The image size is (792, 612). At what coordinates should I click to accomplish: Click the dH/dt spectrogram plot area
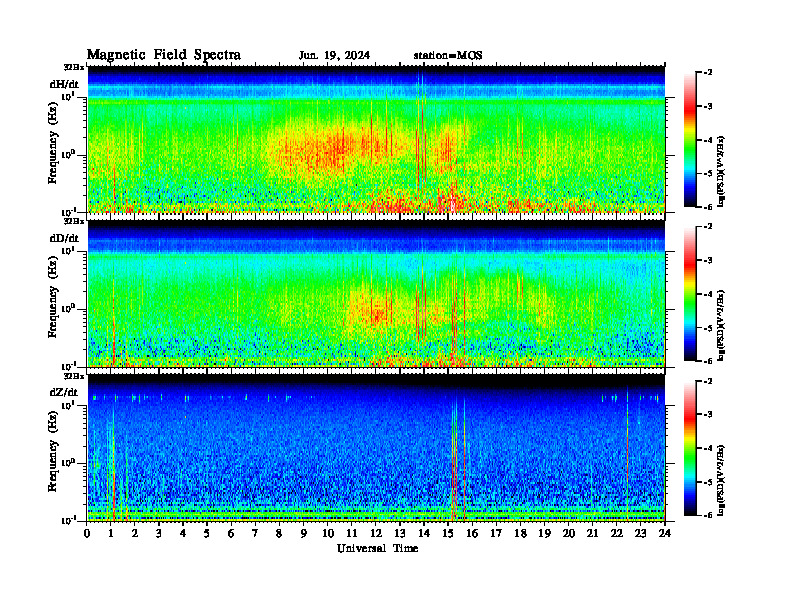[376, 139]
